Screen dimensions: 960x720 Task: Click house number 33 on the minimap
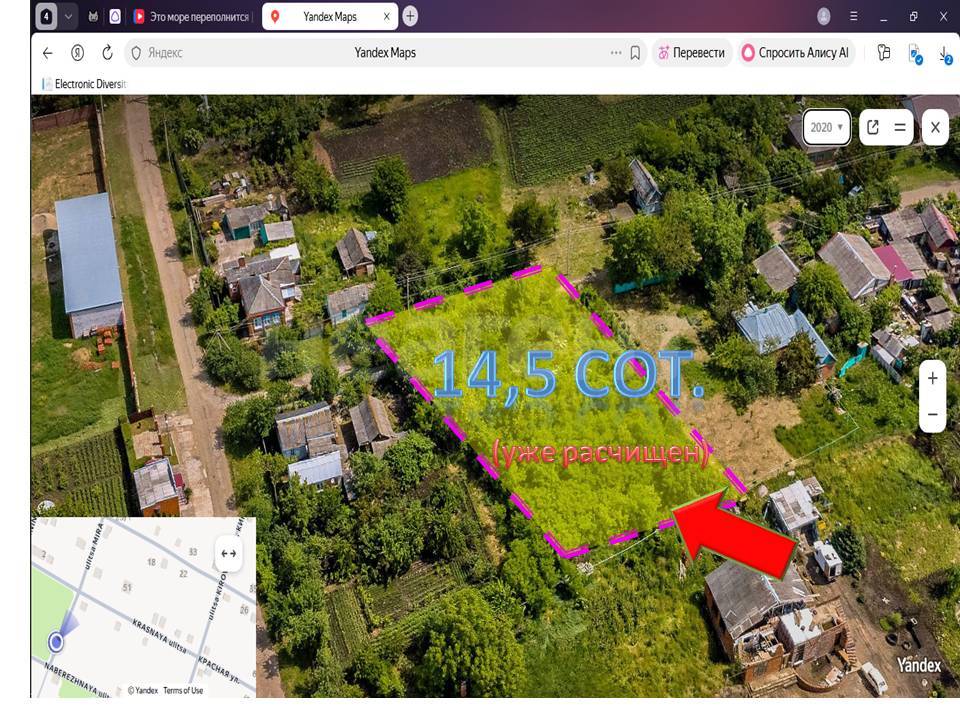click(193, 552)
